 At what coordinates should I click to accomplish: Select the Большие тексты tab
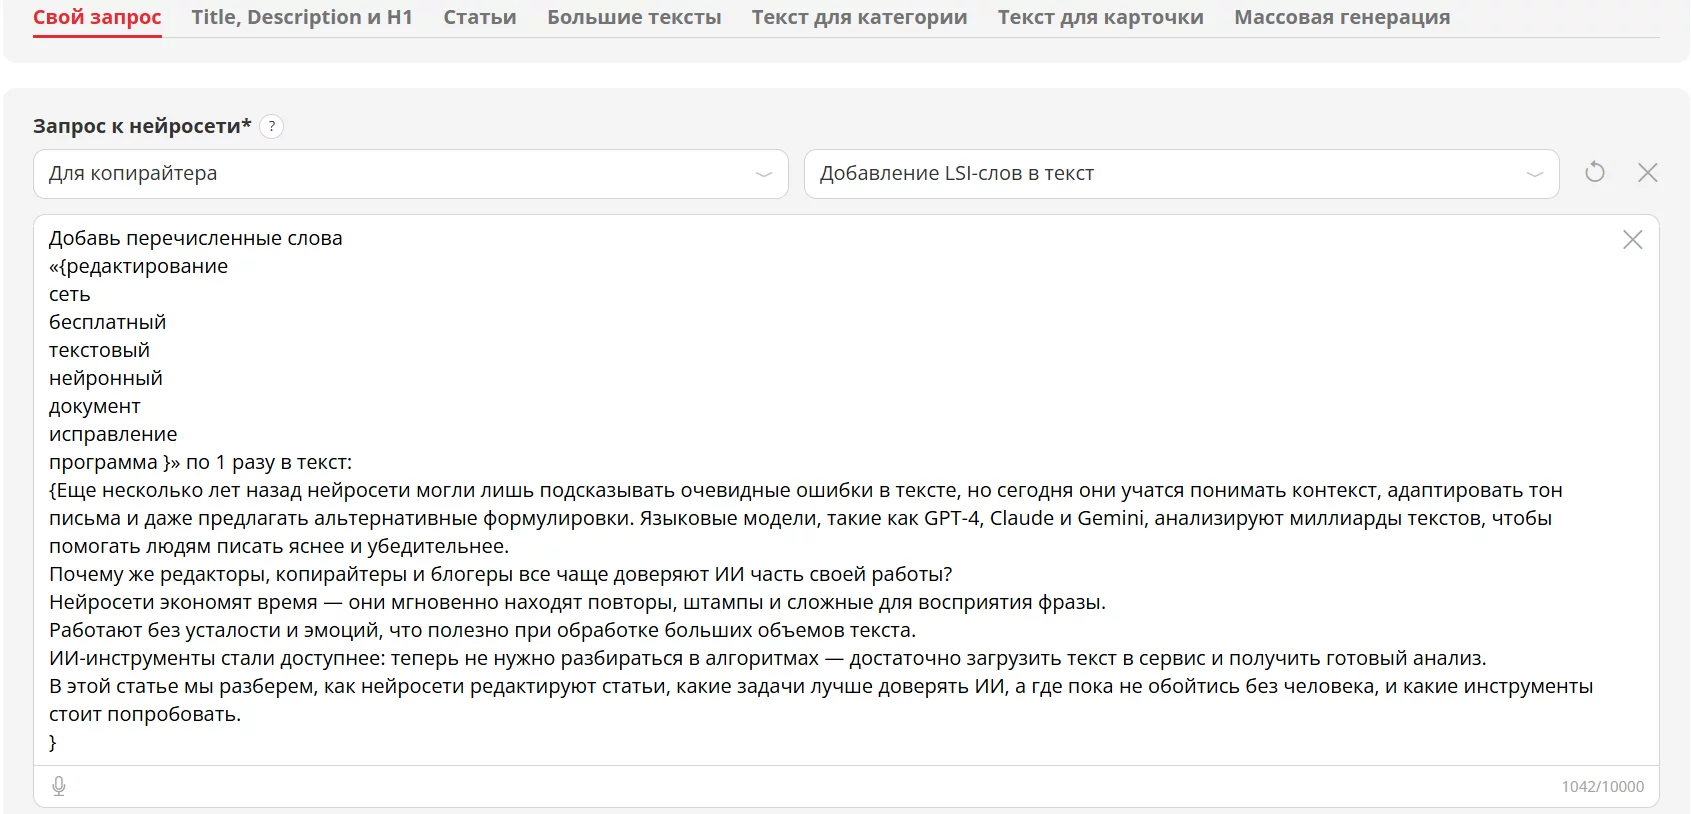coord(634,18)
